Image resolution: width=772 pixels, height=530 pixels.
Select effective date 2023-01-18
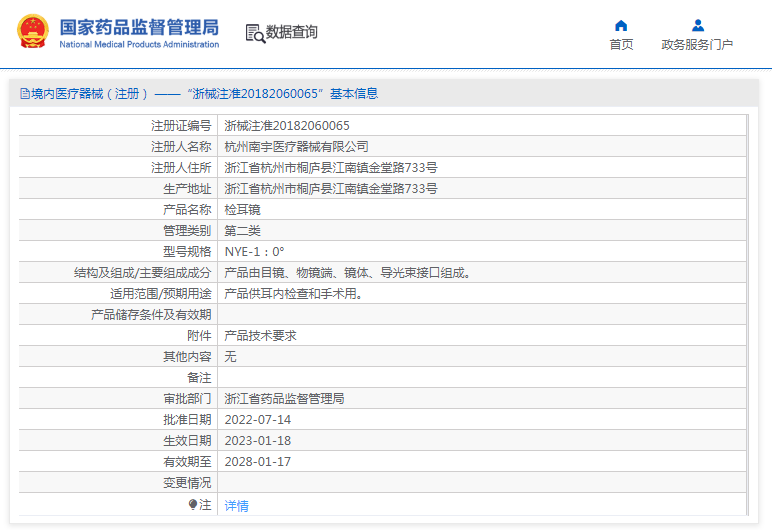click(257, 441)
